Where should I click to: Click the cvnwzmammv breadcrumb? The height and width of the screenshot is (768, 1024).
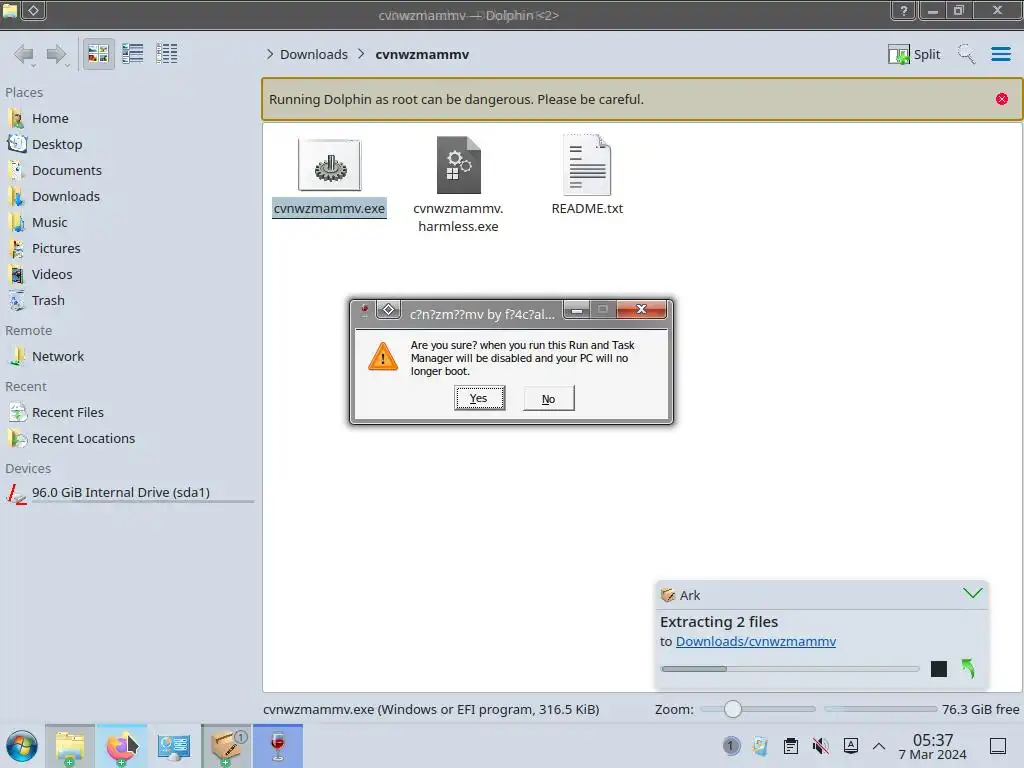click(422, 54)
